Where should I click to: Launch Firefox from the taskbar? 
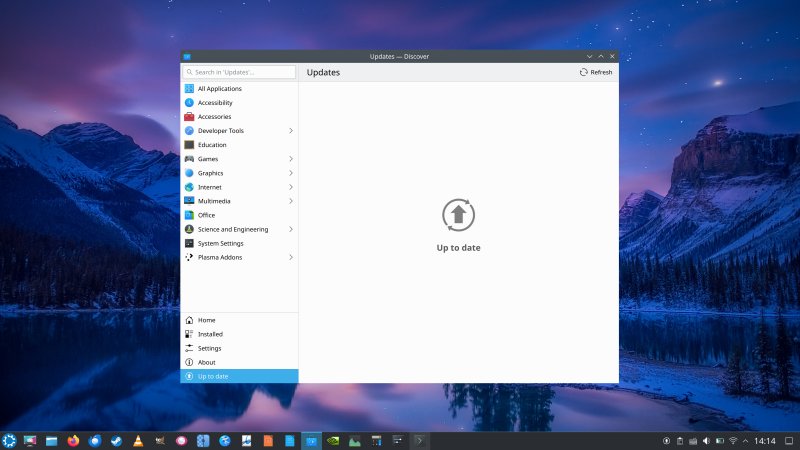point(73,440)
